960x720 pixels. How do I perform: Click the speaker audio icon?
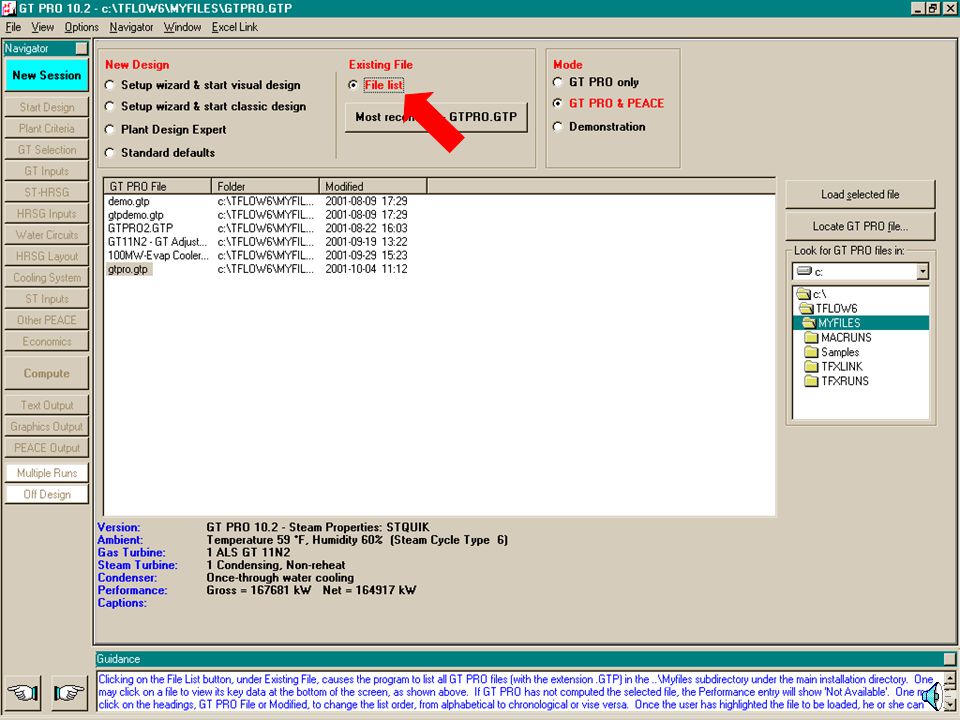pos(932,697)
